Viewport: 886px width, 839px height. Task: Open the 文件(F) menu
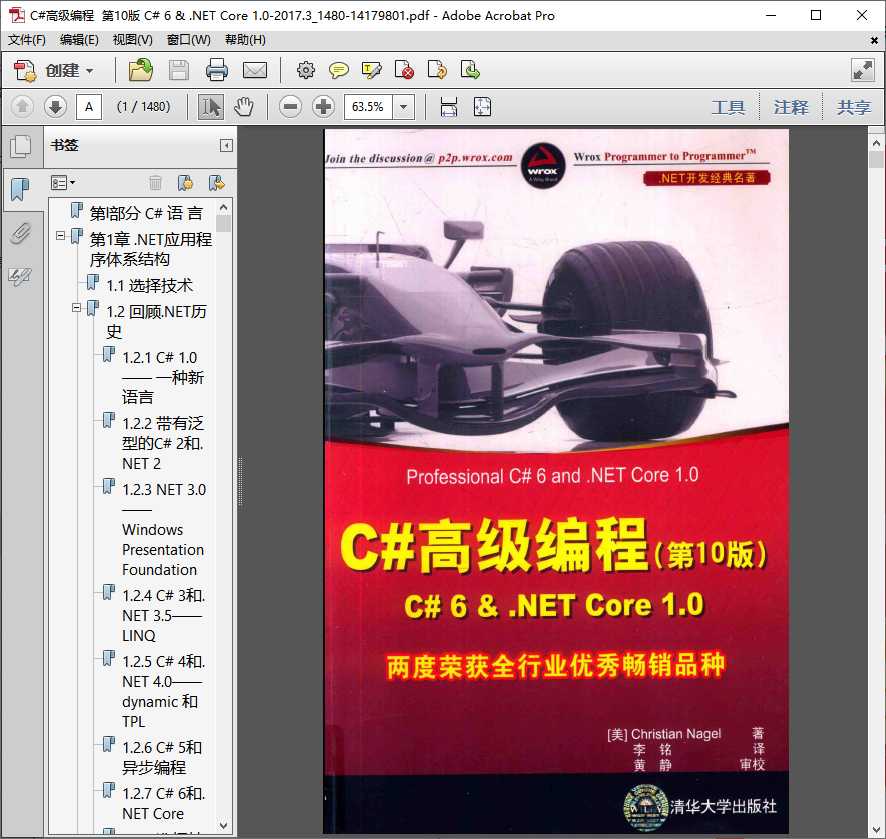(x=27, y=40)
